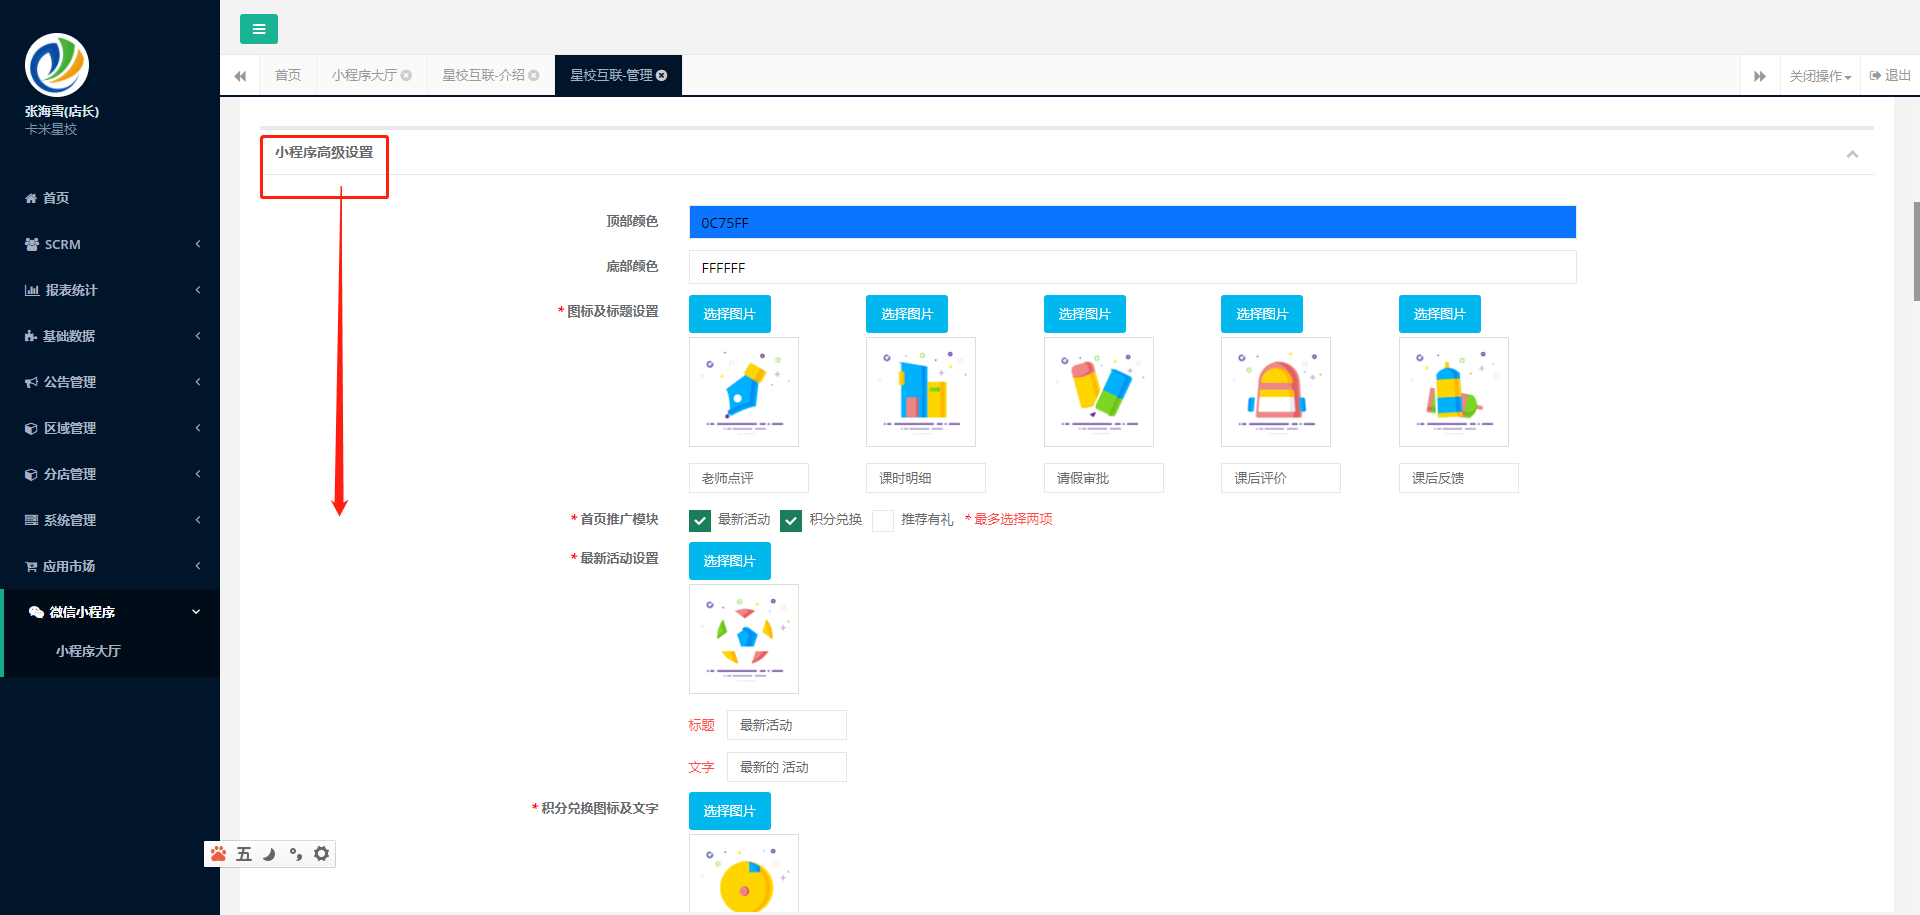Click the user avatar logo in sidebar
Screen dimensions: 1920x915
57,65
